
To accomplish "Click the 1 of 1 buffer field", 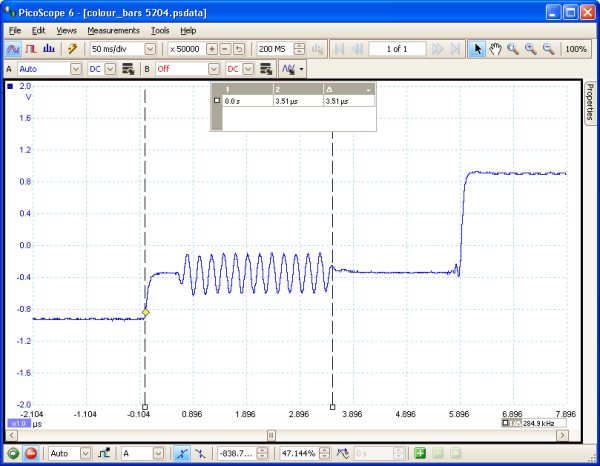I will 397,49.
